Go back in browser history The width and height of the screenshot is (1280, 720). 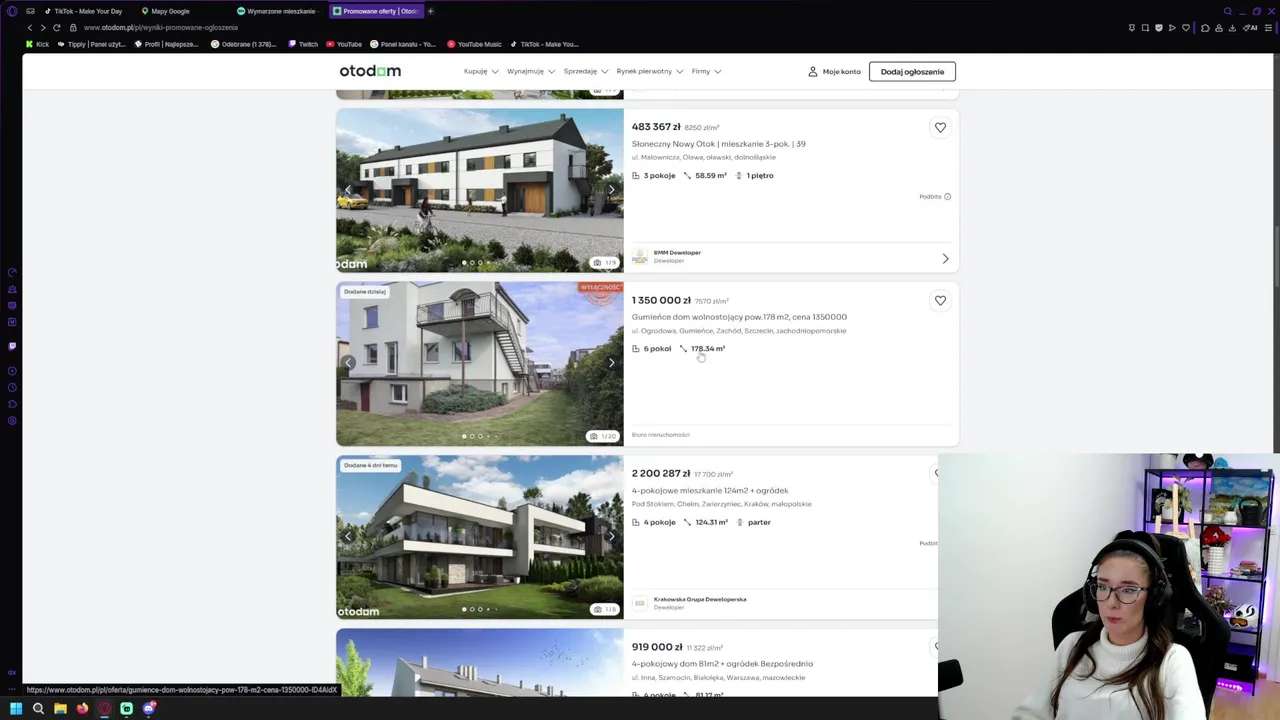[30, 28]
